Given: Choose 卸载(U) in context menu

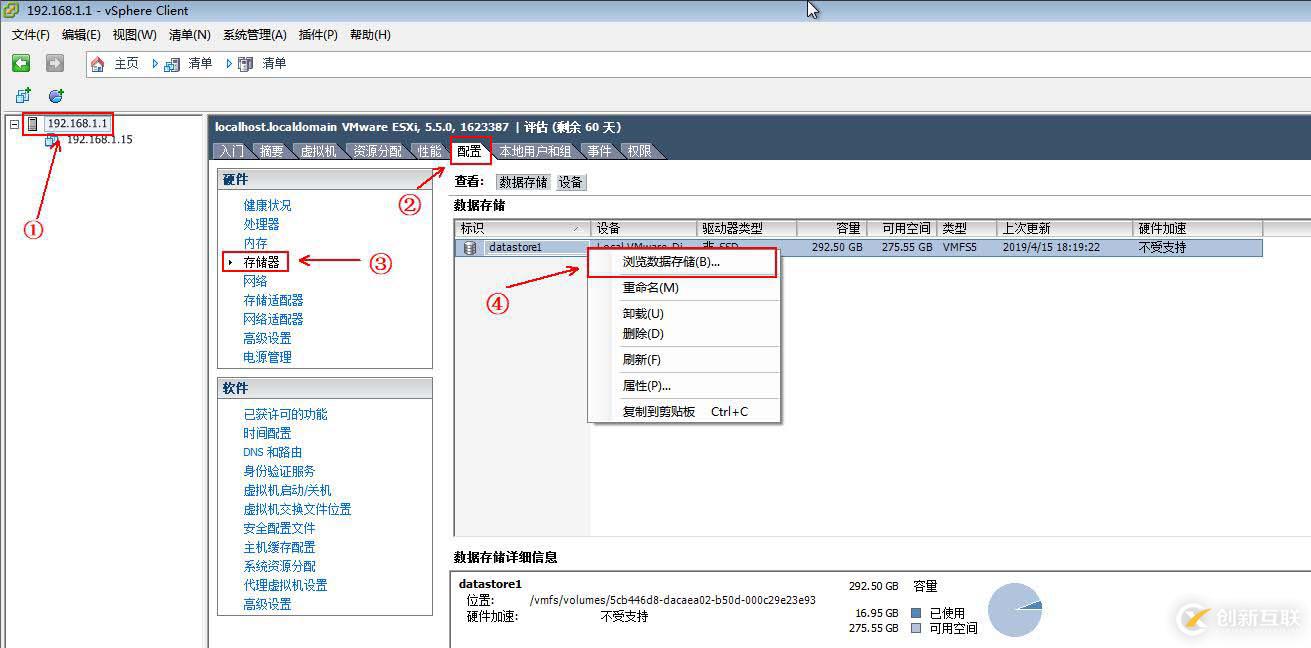Looking at the screenshot, I should pos(682,314).
